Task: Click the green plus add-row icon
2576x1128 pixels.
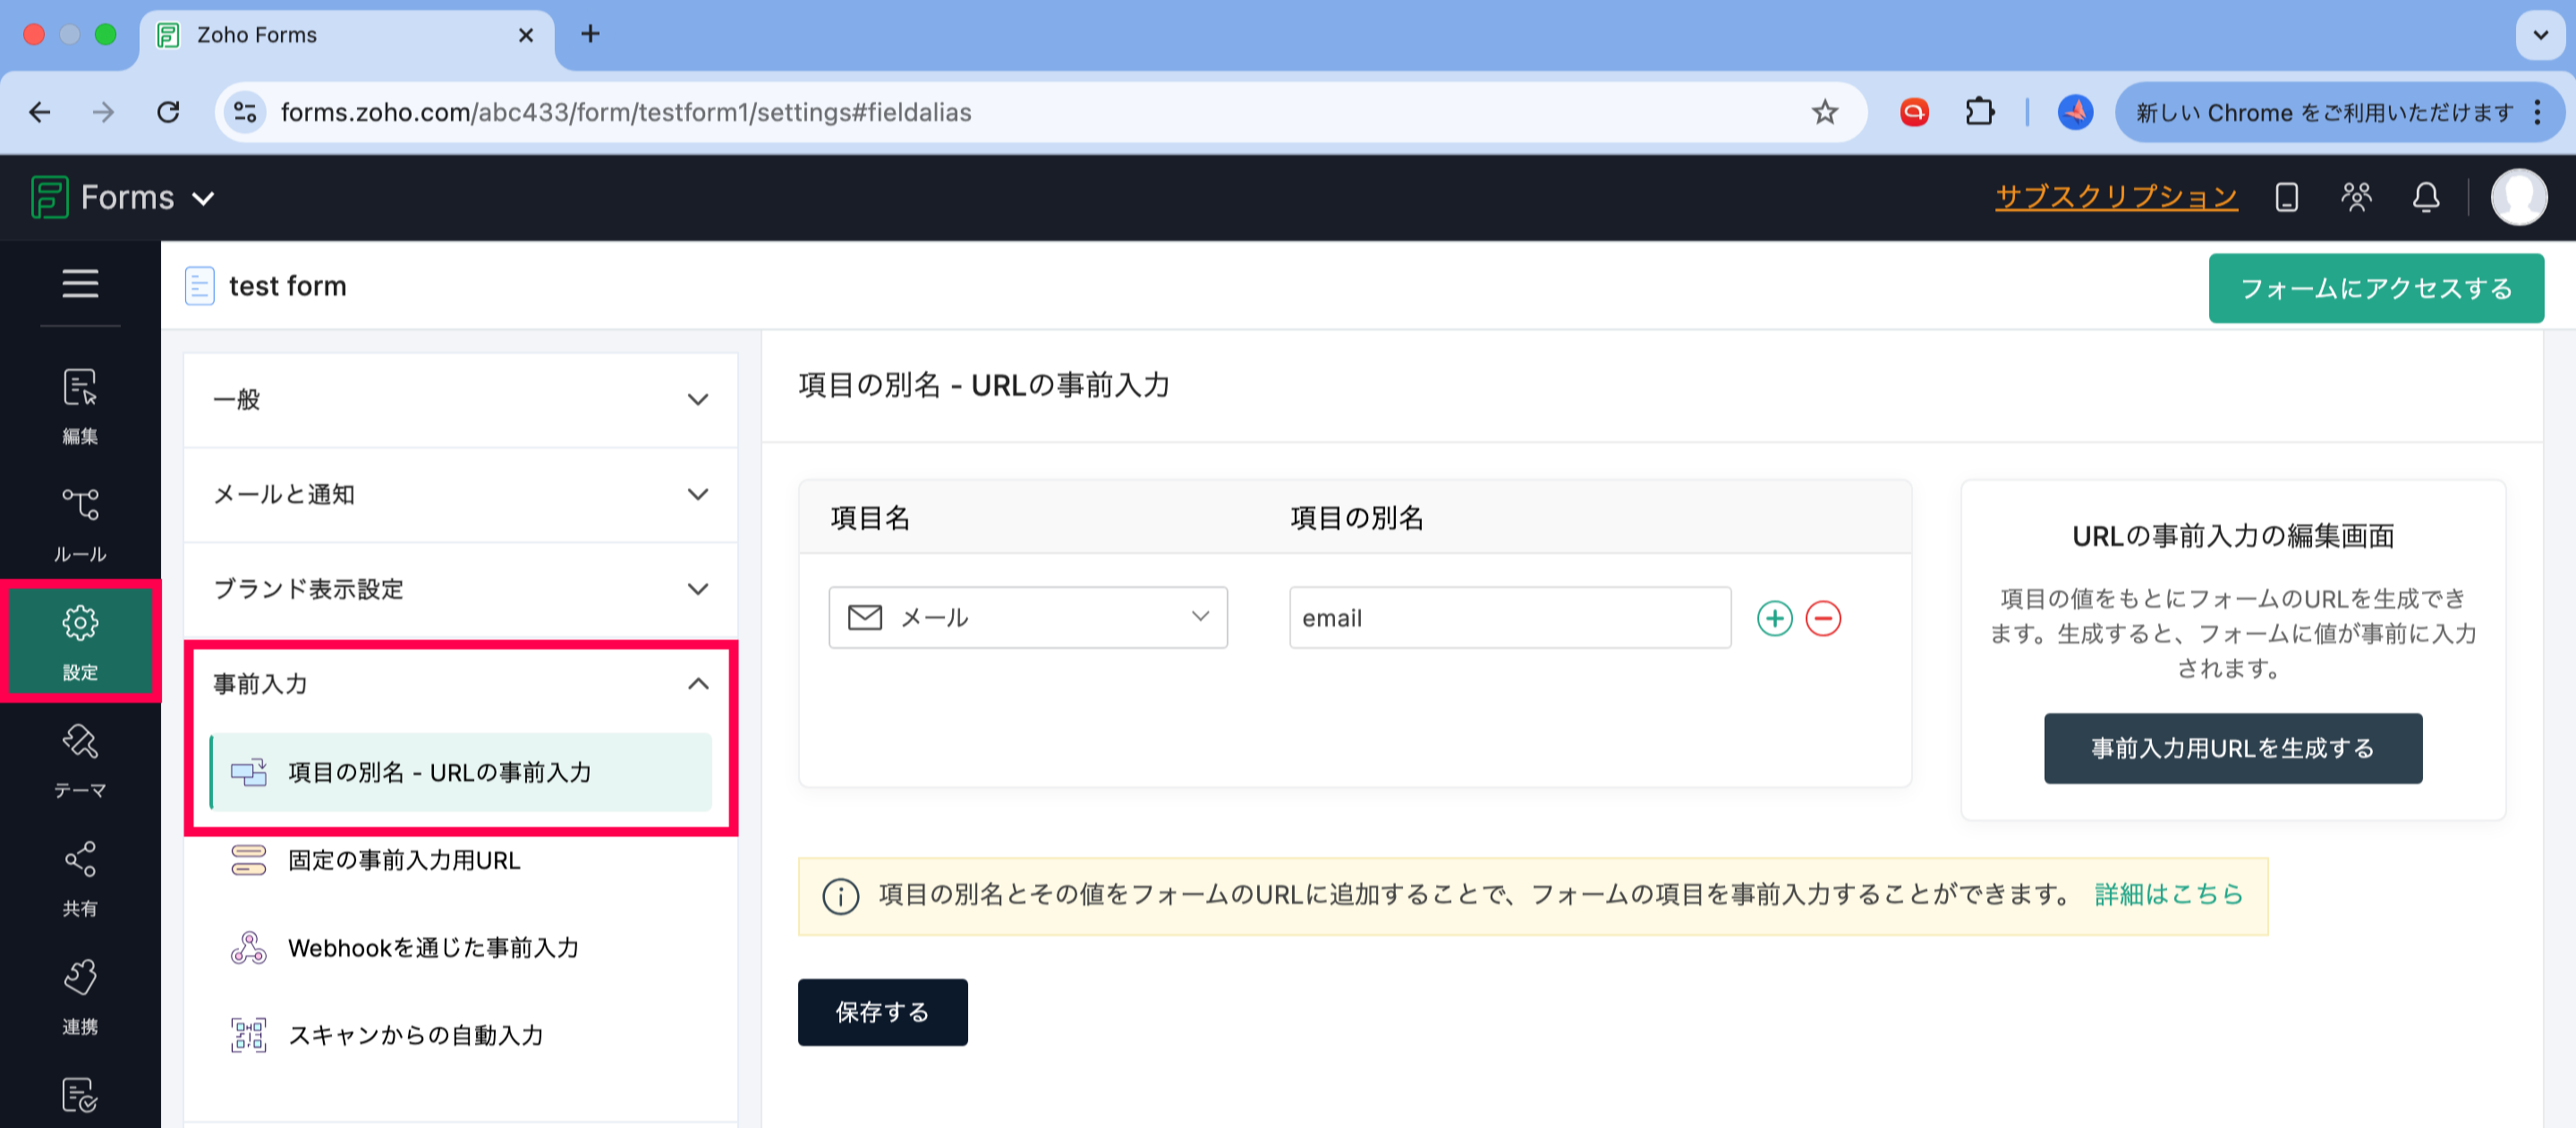Action: (1774, 618)
